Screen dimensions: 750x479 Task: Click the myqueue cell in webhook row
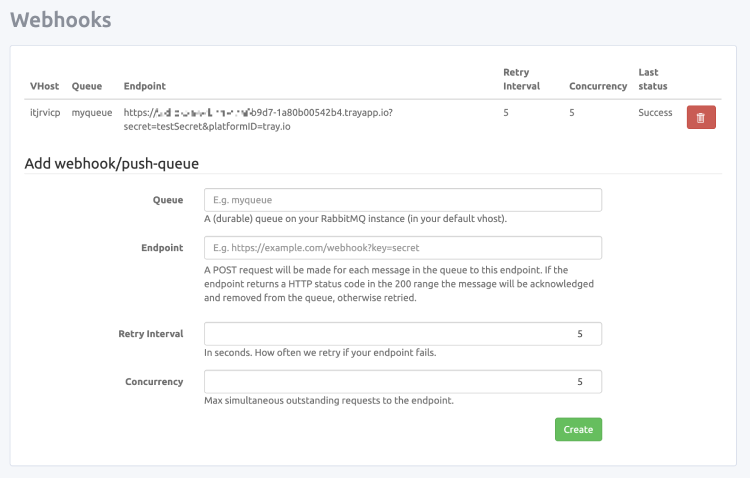pyautogui.click(x=92, y=113)
